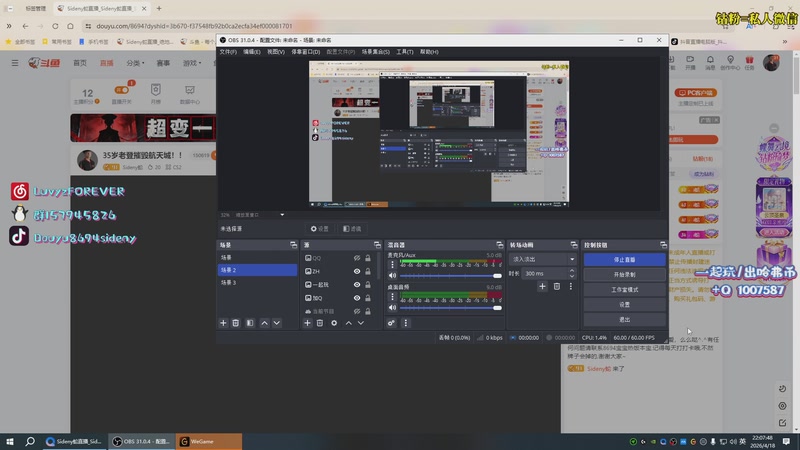
Task: Open desktop audio channel three-dot options
Action: click(x=392, y=296)
